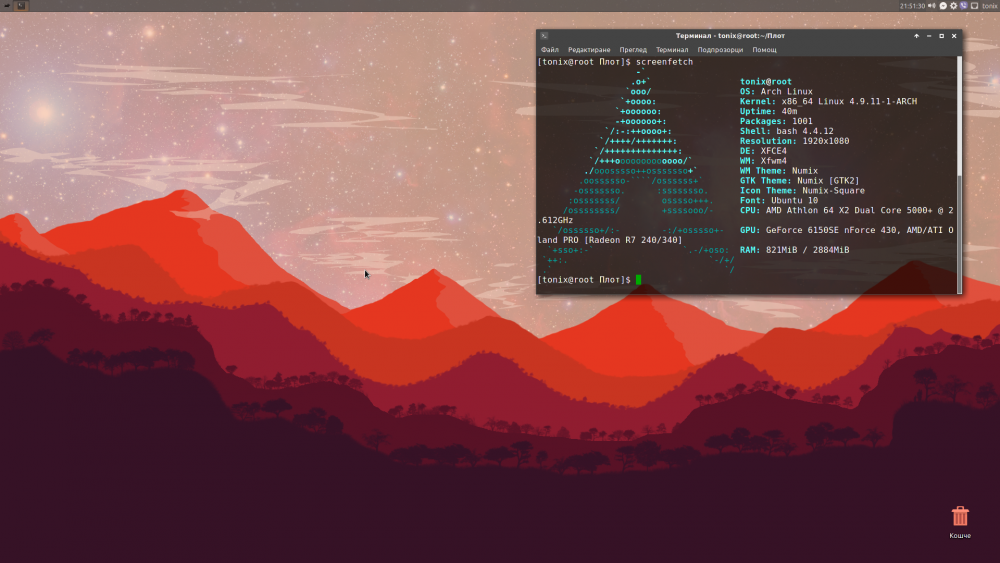Minimize the terminal window

click(929, 36)
